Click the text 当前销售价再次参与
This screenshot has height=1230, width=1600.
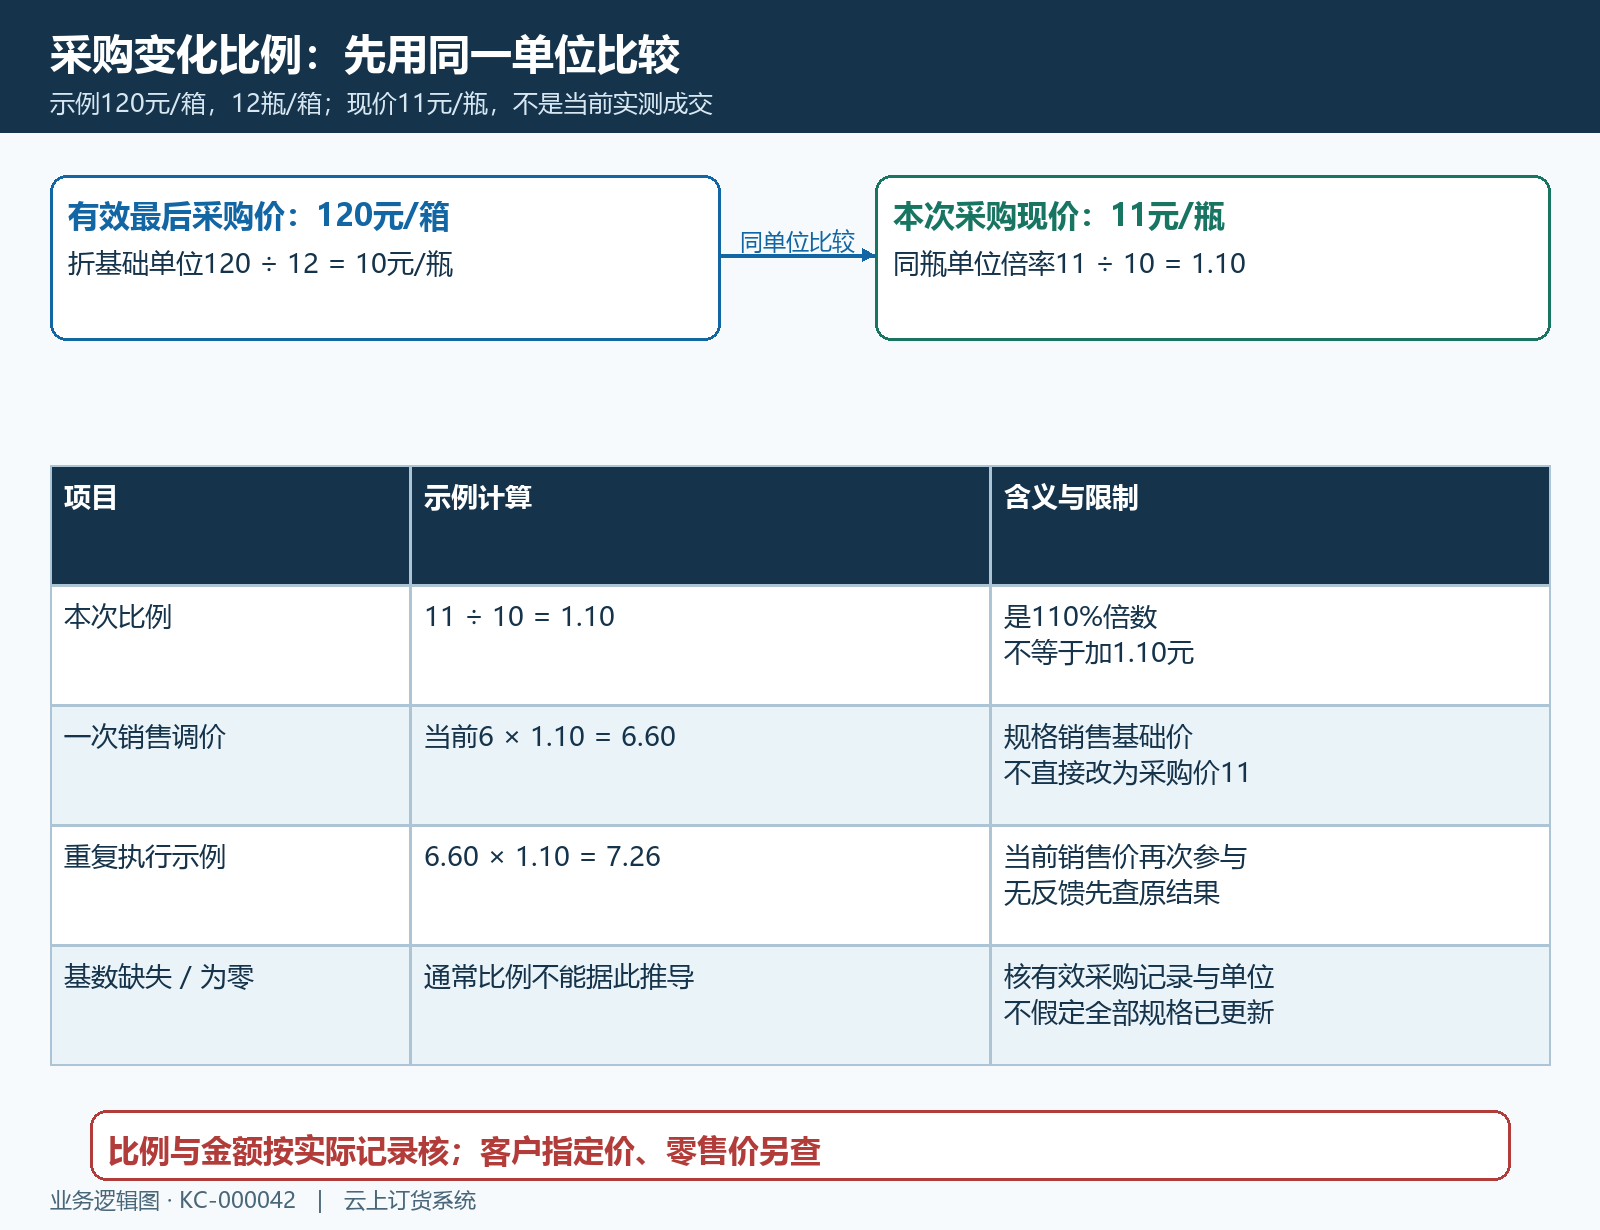(x=1125, y=857)
